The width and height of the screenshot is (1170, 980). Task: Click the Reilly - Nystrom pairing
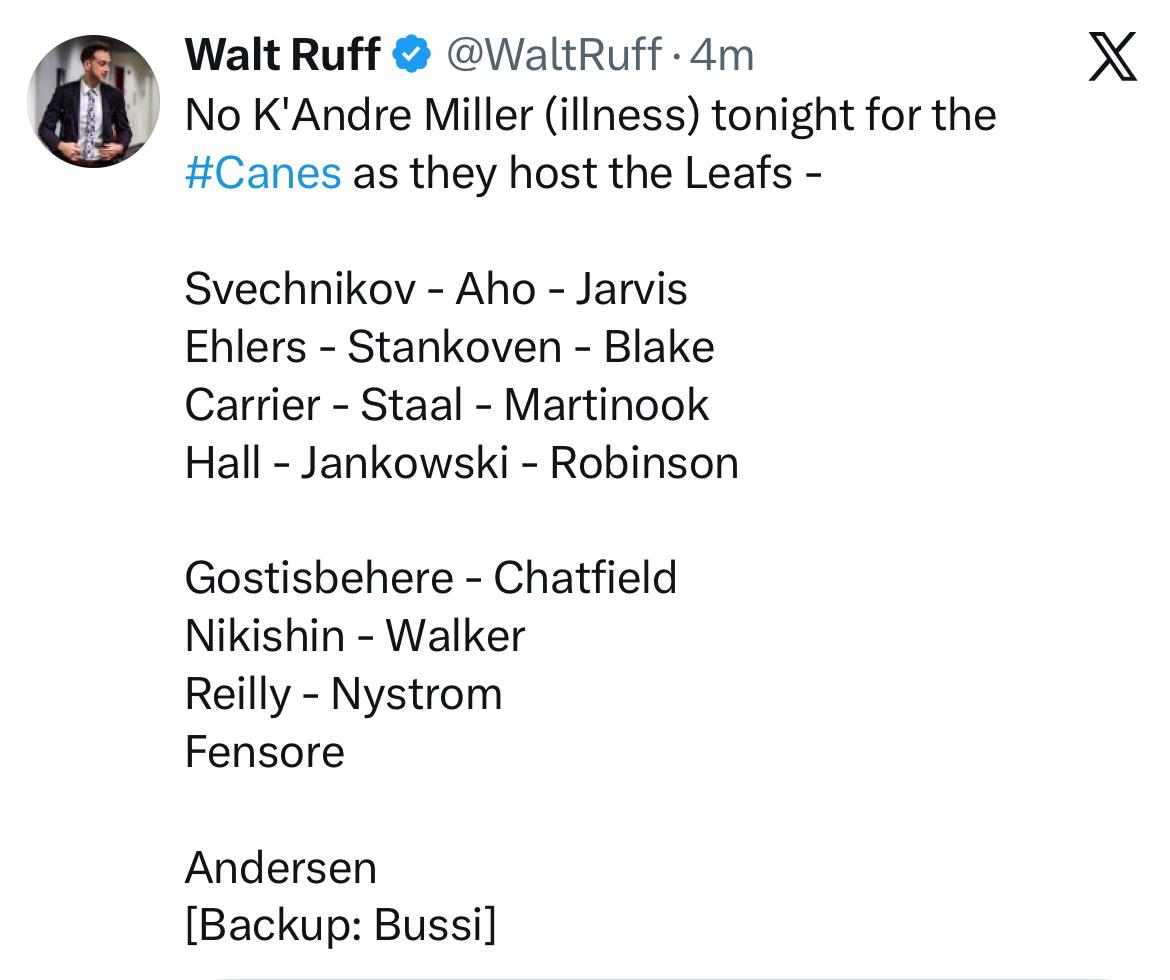(x=343, y=694)
